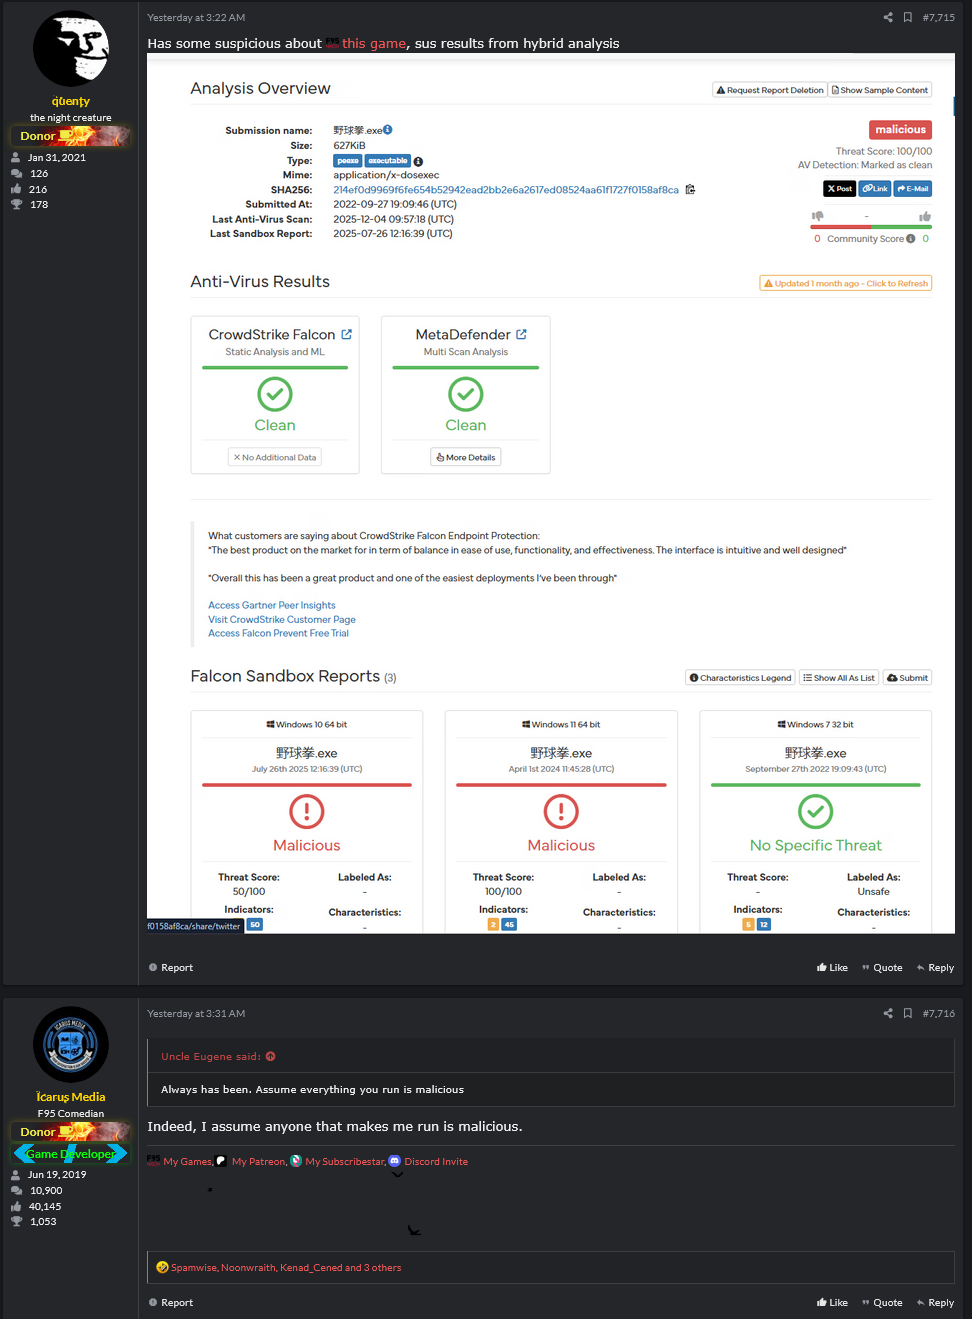Click qūenṭy's Donor banner
Screen dimensions: 972x1320
[x=71, y=136]
